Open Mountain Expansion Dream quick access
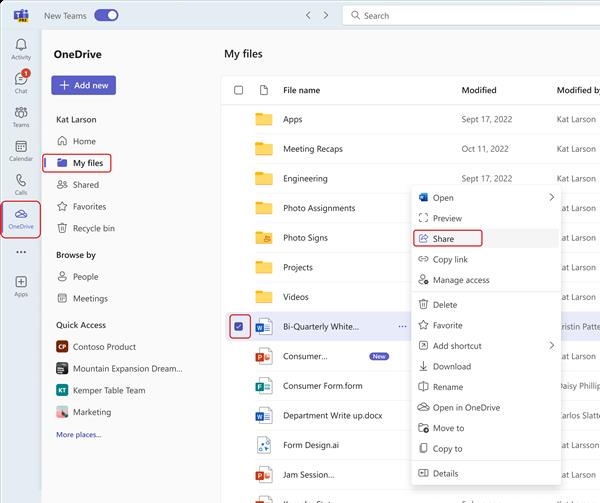The height and width of the screenshot is (503, 600). (x=119, y=368)
